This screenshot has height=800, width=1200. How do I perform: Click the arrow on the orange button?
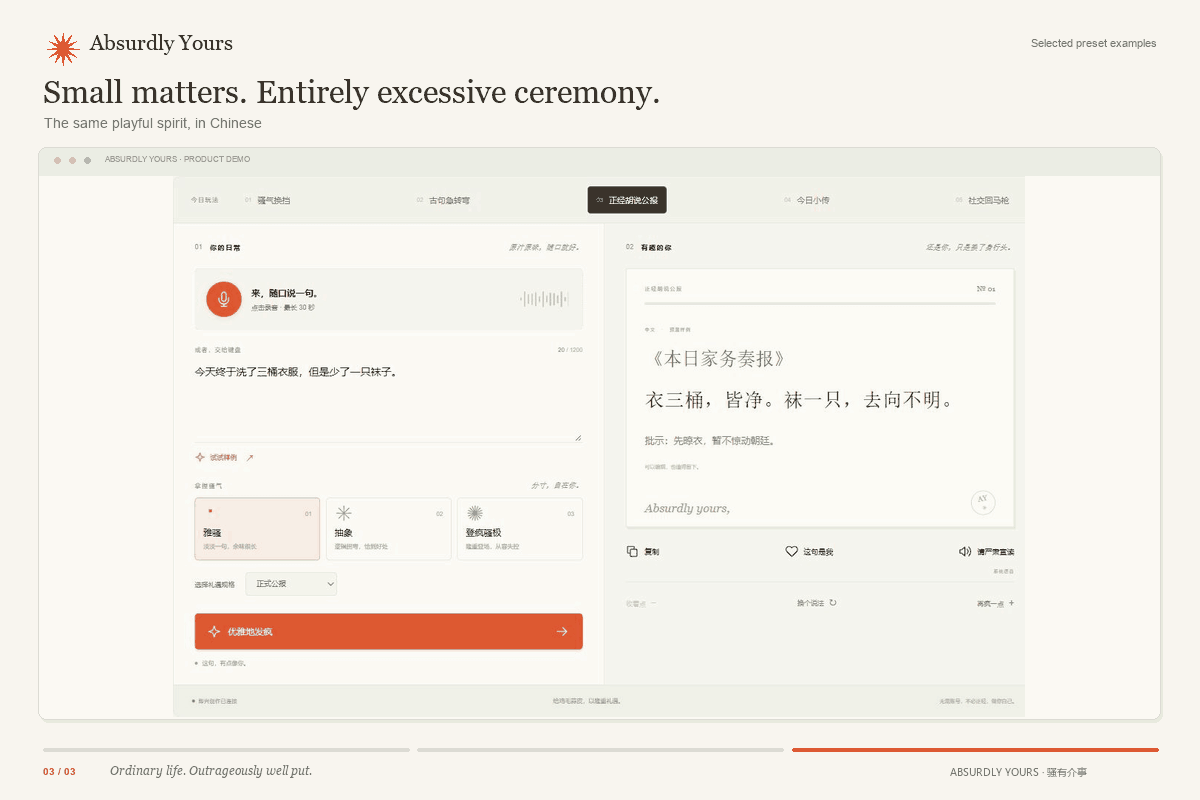pos(562,631)
